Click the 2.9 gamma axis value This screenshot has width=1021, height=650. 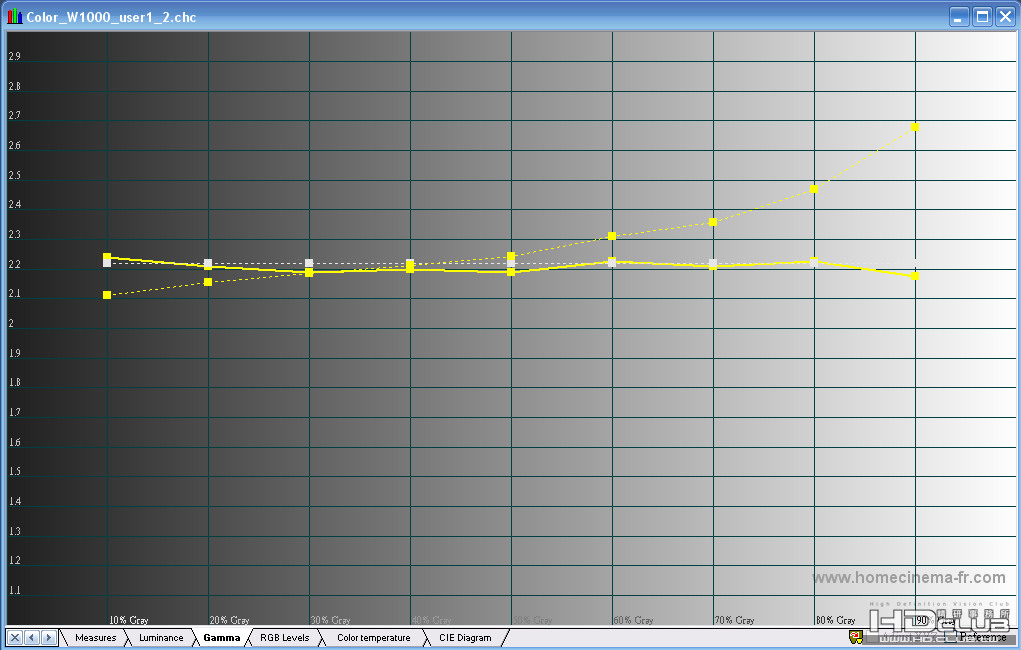pos(14,56)
